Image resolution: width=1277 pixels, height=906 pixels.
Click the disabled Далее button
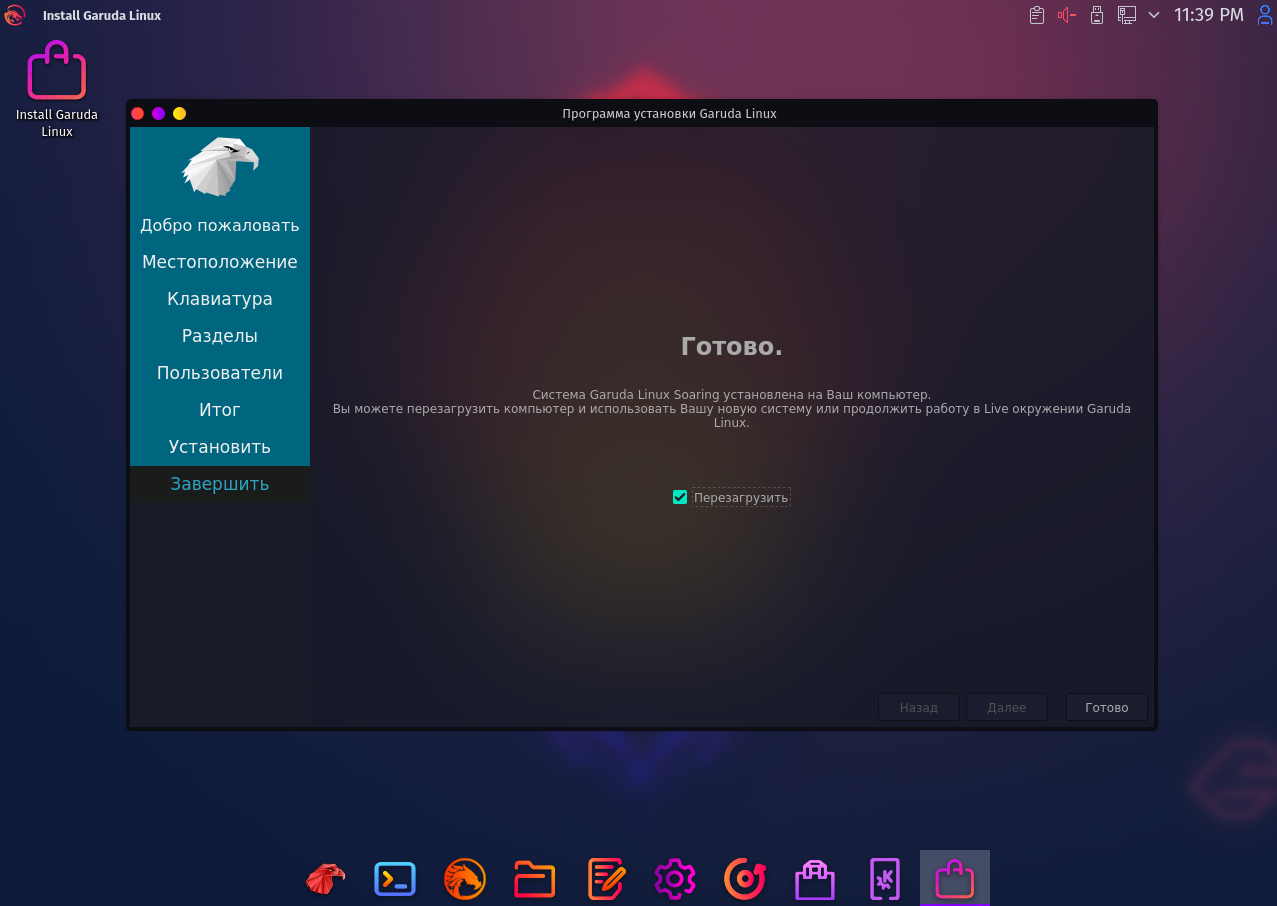click(x=1007, y=707)
